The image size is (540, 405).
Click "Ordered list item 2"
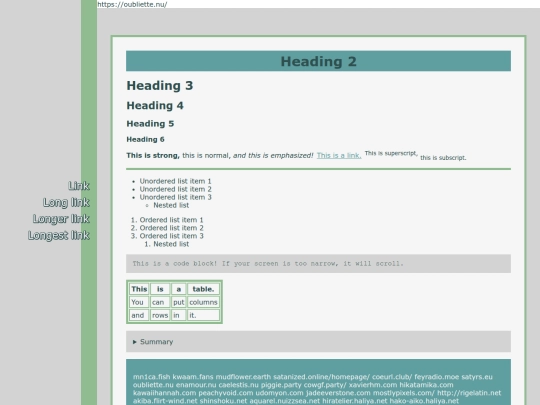click(172, 228)
